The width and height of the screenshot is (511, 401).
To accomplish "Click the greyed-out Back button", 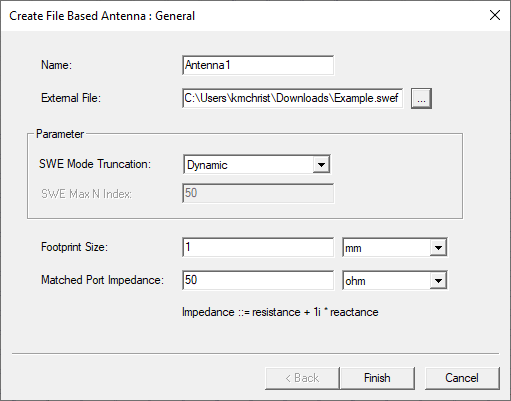I will [302, 378].
